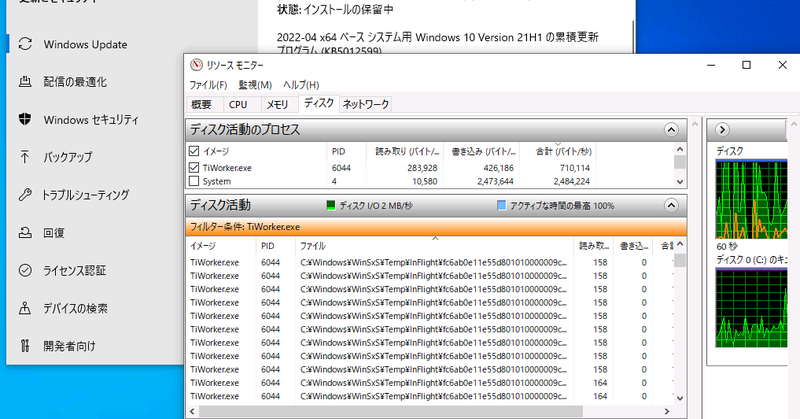
Task: Click the トラブルシューティング wrench icon
Action: click(x=25, y=195)
